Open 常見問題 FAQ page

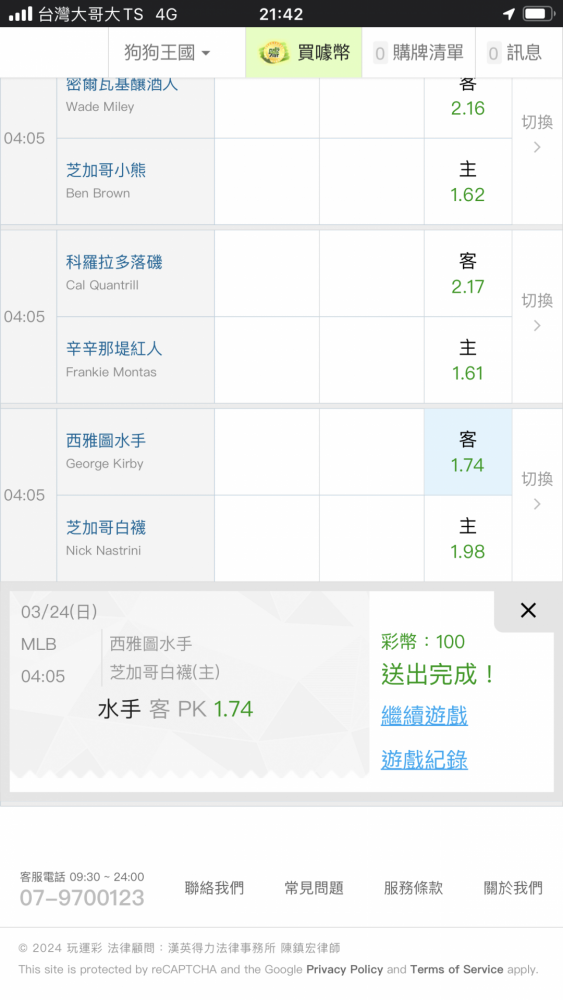(x=314, y=888)
